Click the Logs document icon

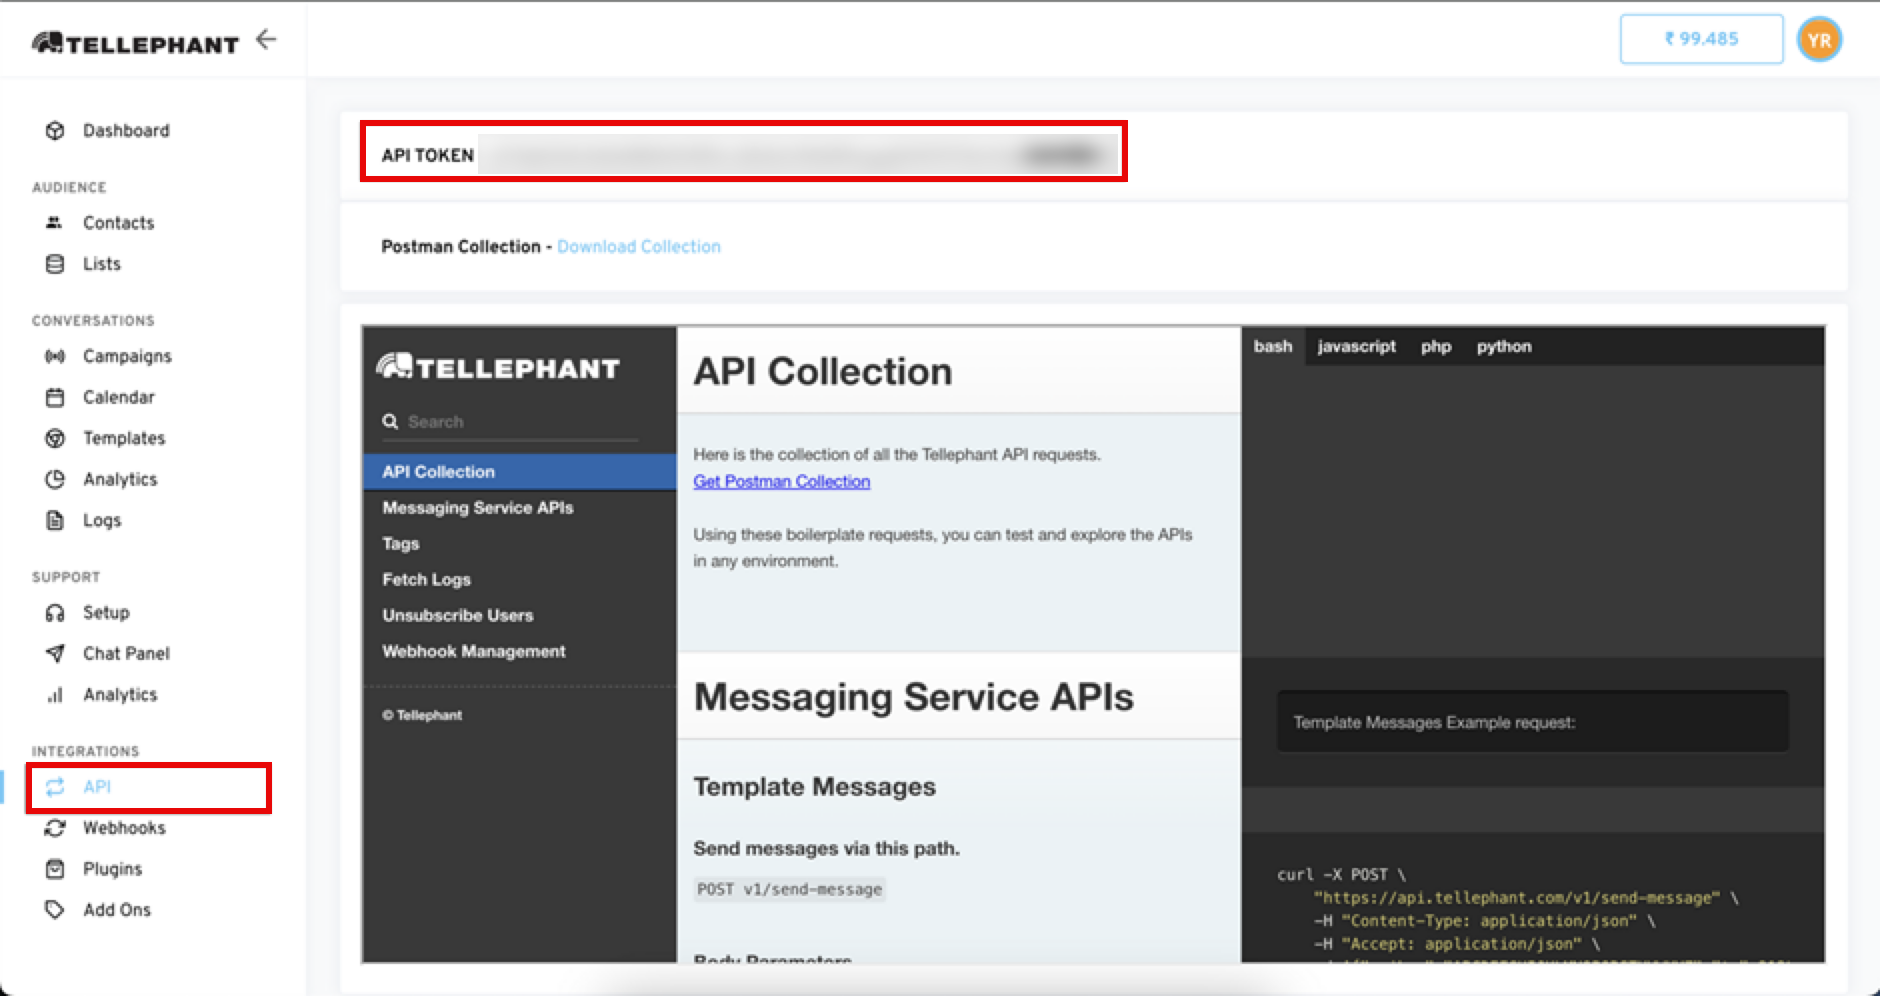(x=55, y=520)
